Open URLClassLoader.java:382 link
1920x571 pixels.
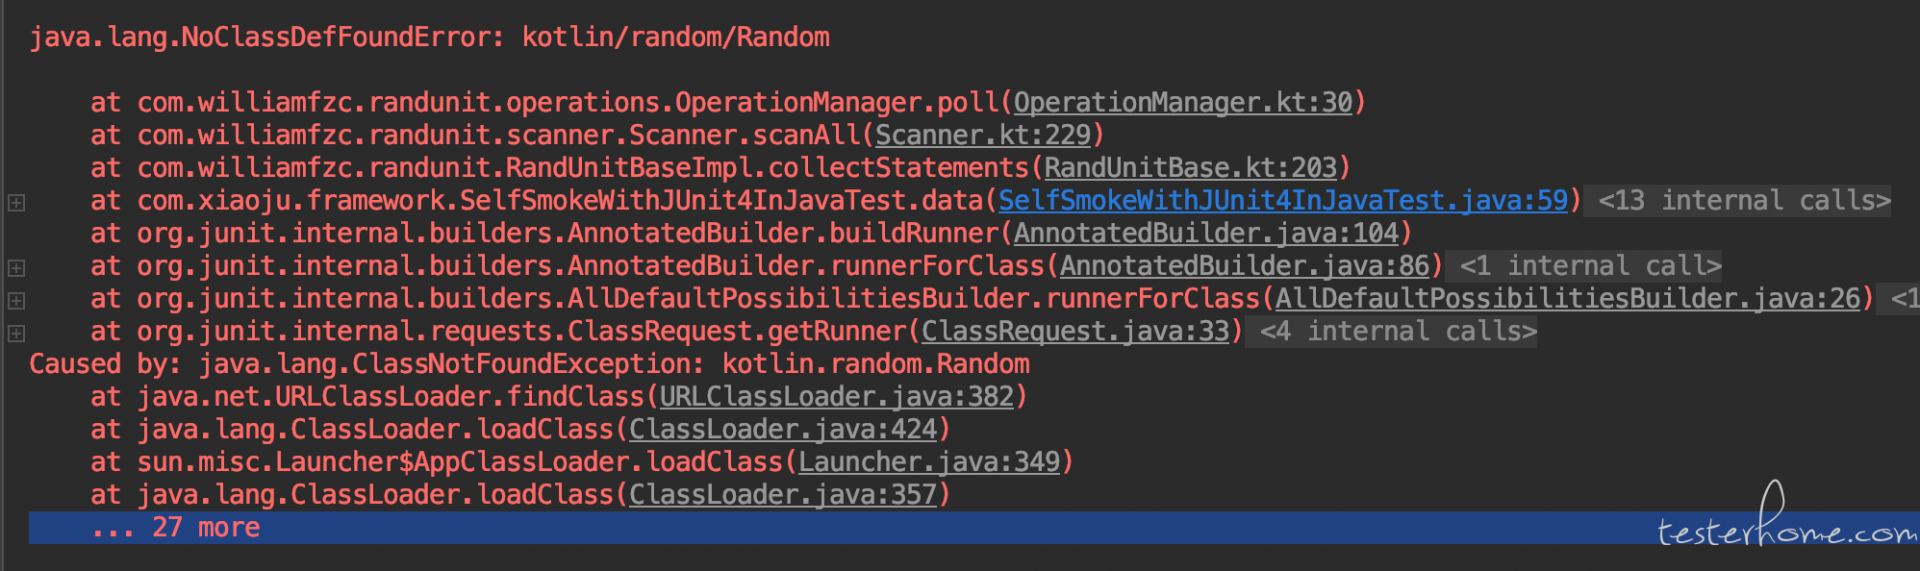837,398
